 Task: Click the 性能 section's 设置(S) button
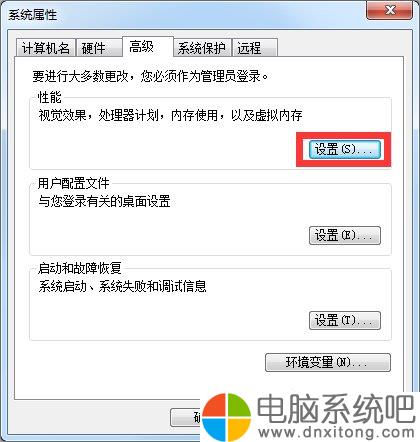[x=344, y=149]
